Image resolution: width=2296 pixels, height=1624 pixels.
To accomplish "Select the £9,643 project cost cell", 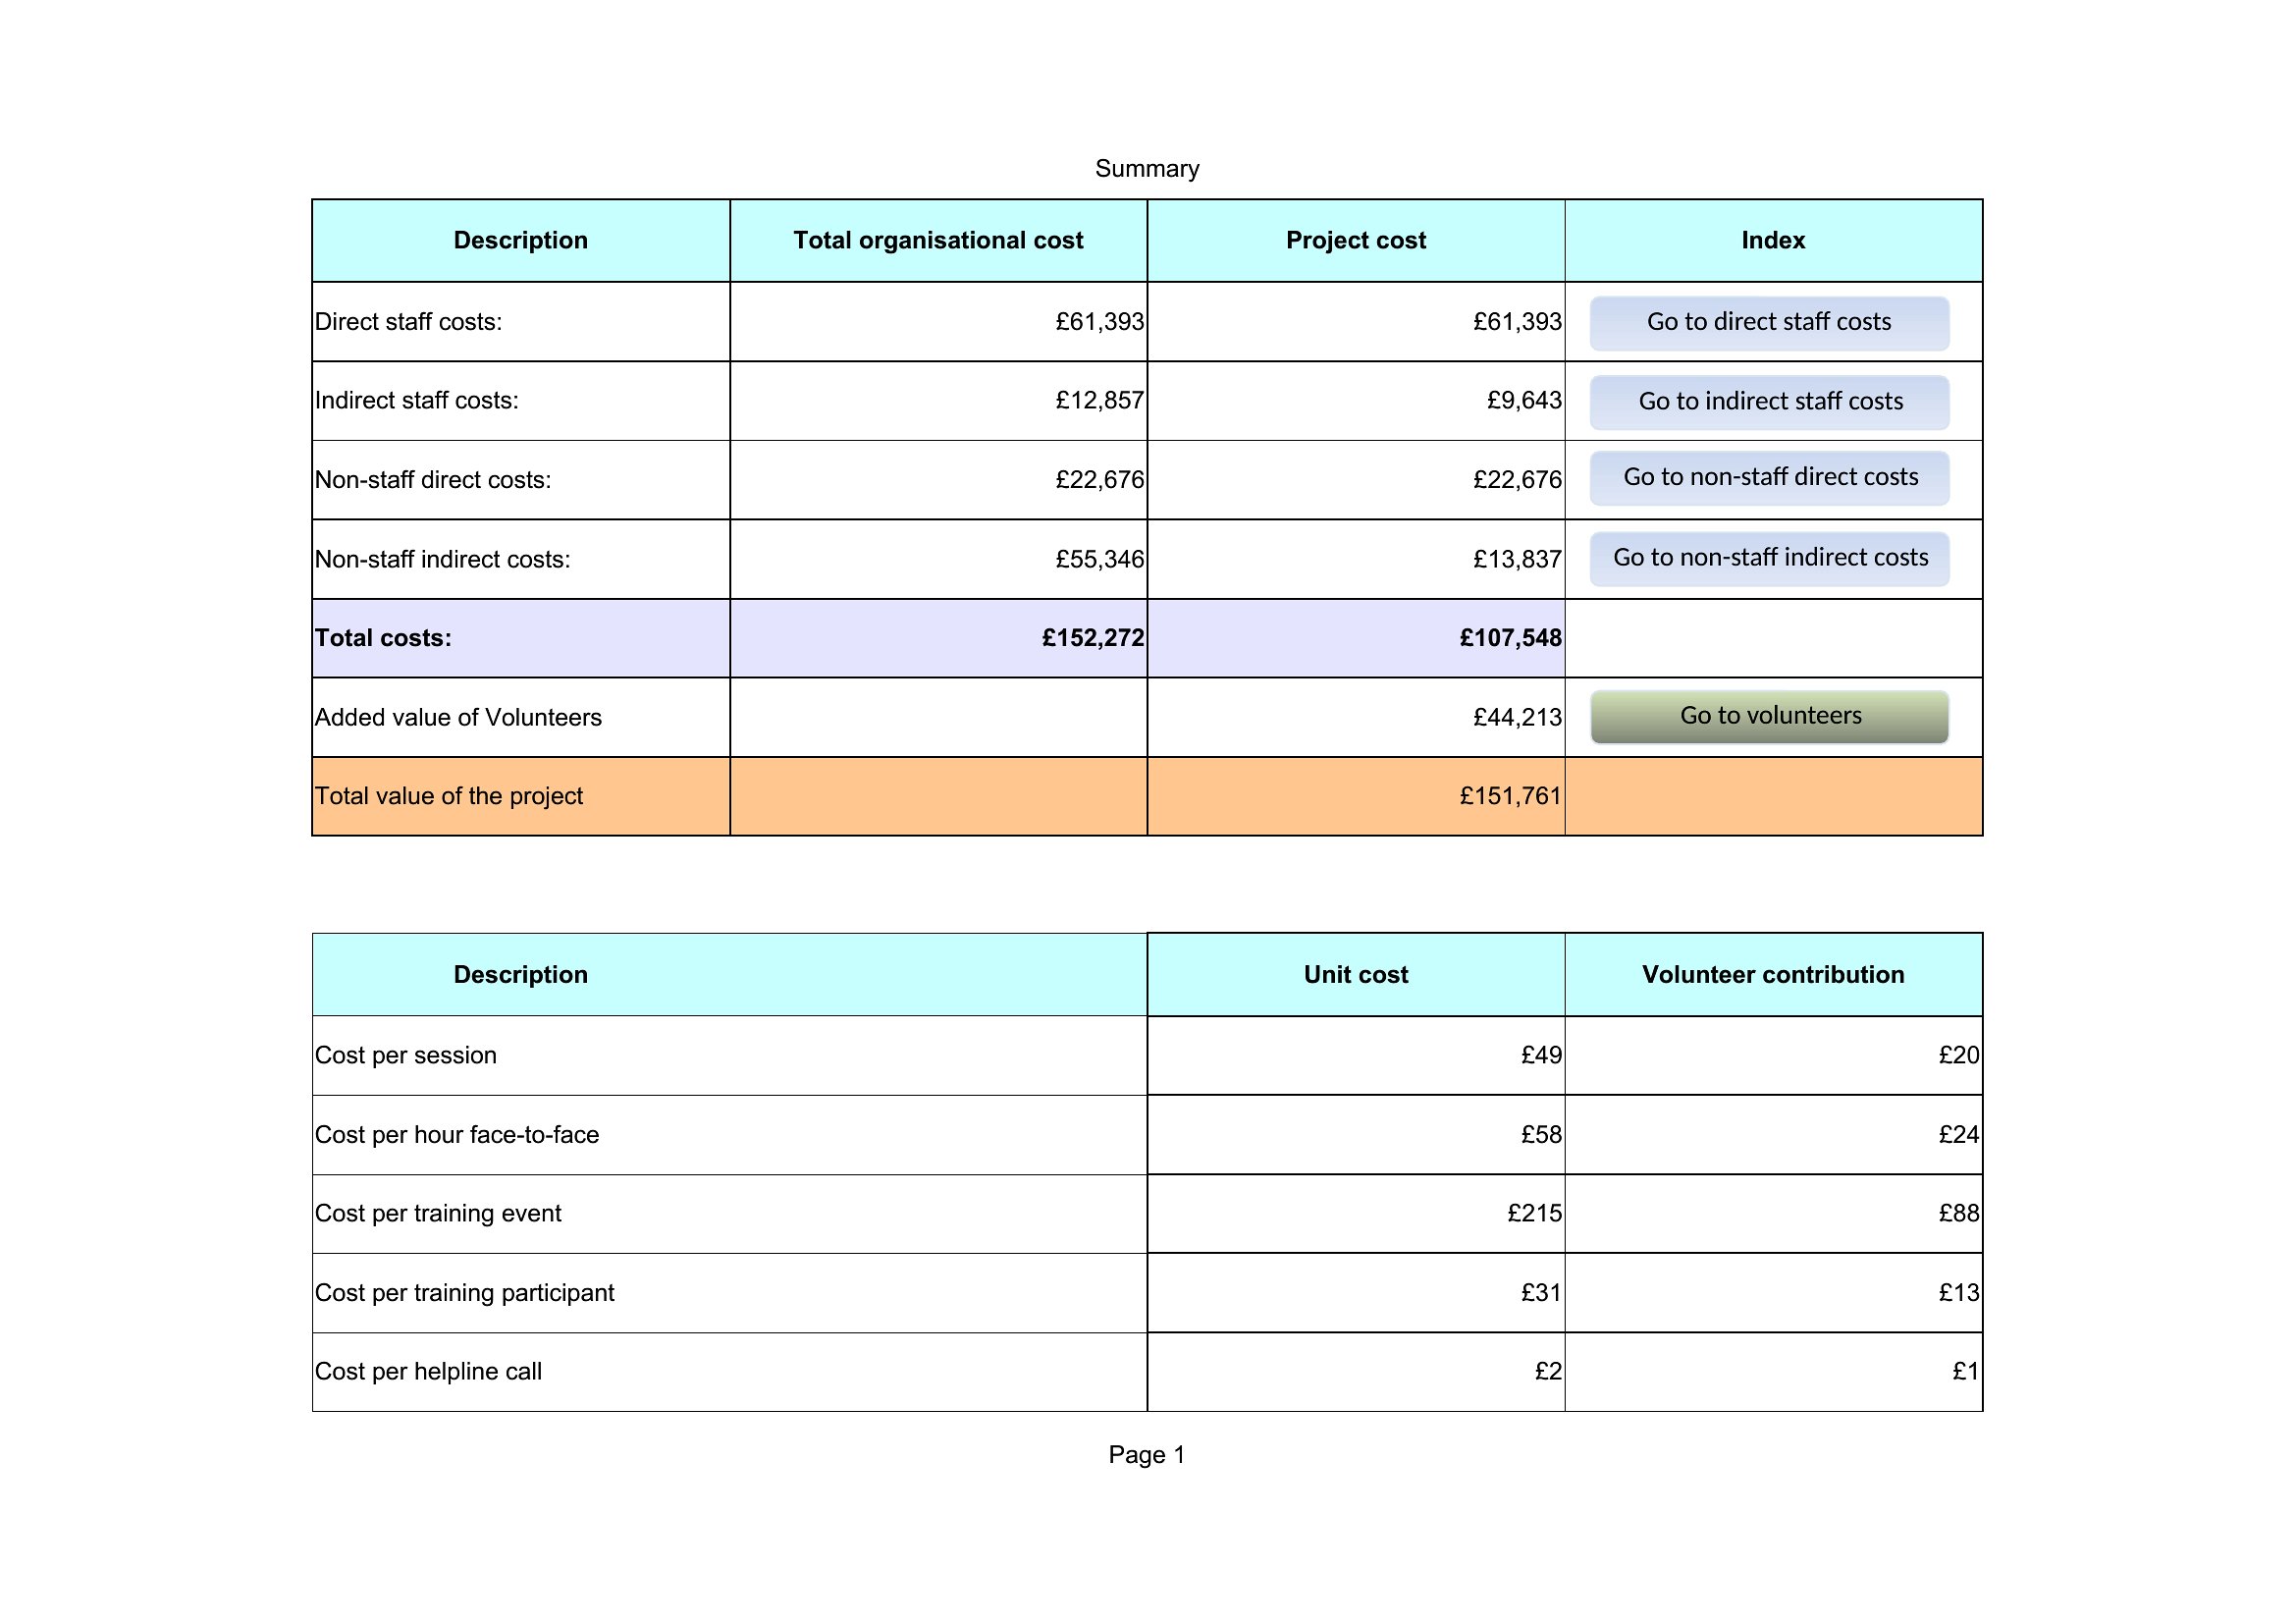I will 1356,401.
